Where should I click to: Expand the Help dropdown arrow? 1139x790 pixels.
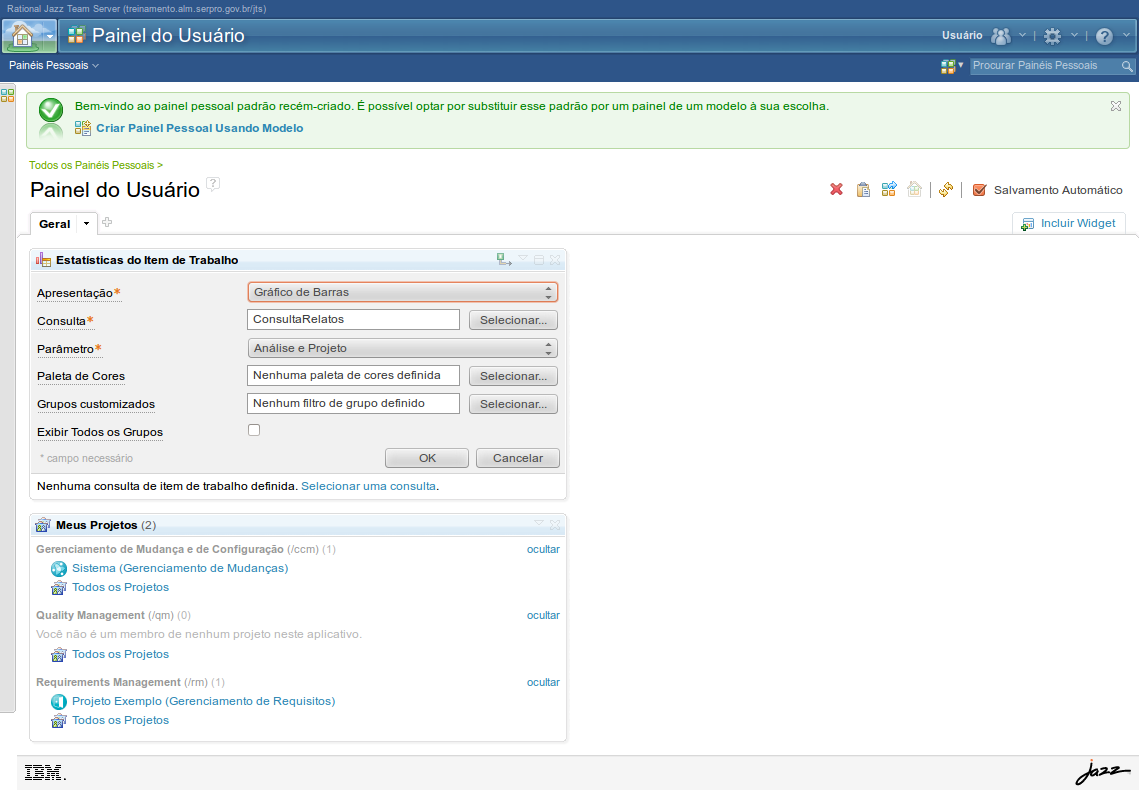(x=1127, y=35)
